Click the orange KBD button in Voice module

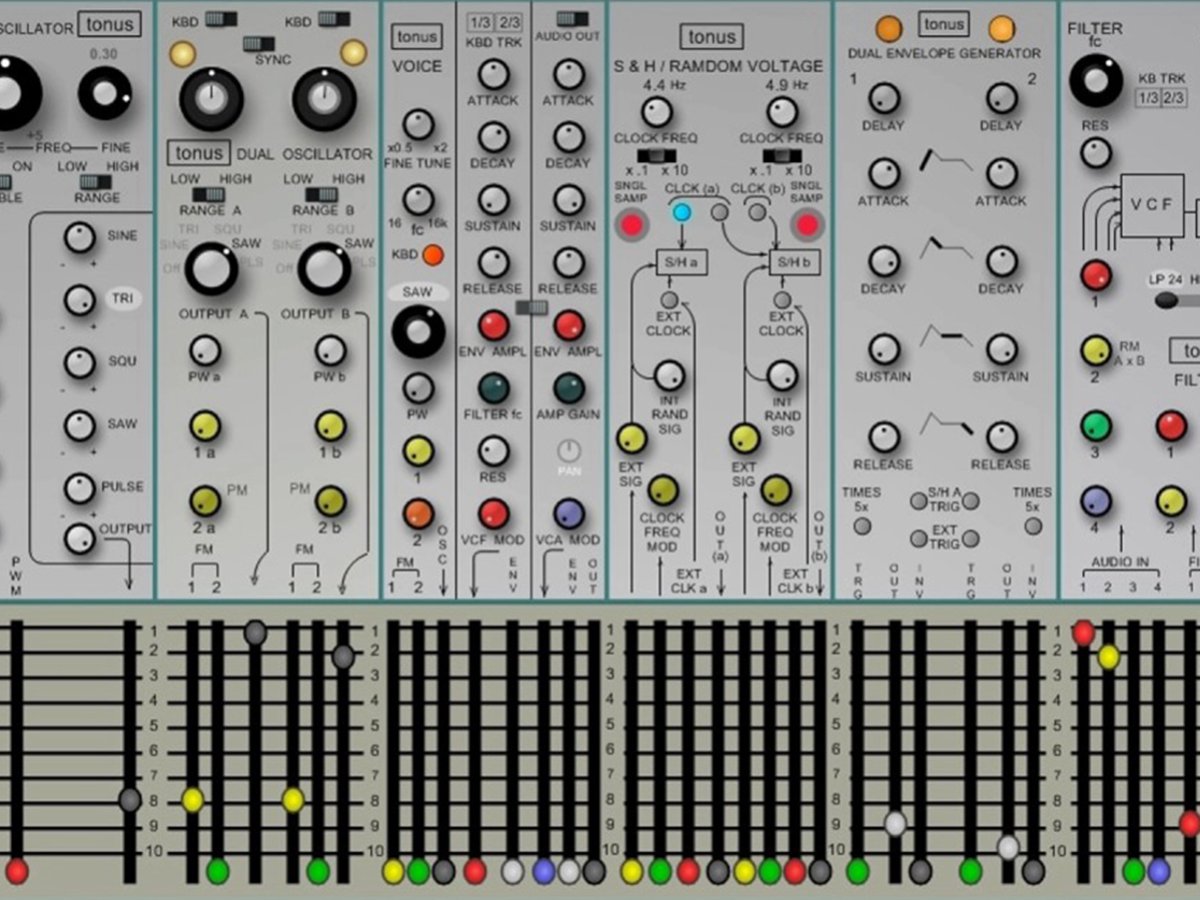(x=432, y=255)
